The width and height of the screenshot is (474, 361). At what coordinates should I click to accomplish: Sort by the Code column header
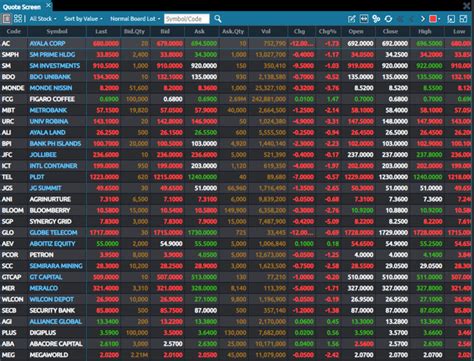click(x=14, y=32)
